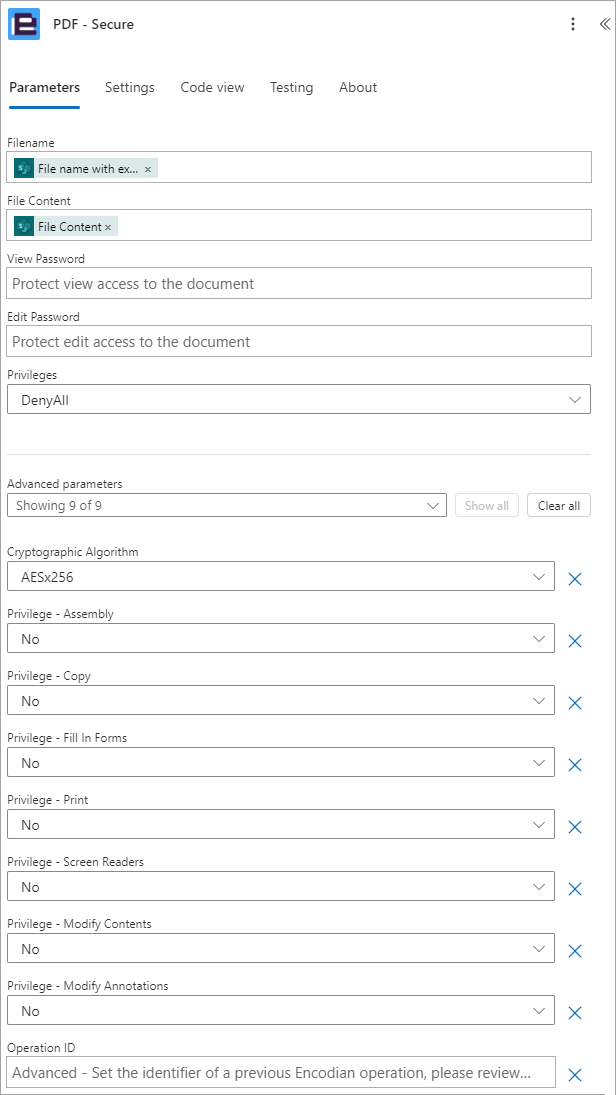Viewport: 616px width, 1095px height.
Task: Remove the File Content token
Action: tap(108, 227)
